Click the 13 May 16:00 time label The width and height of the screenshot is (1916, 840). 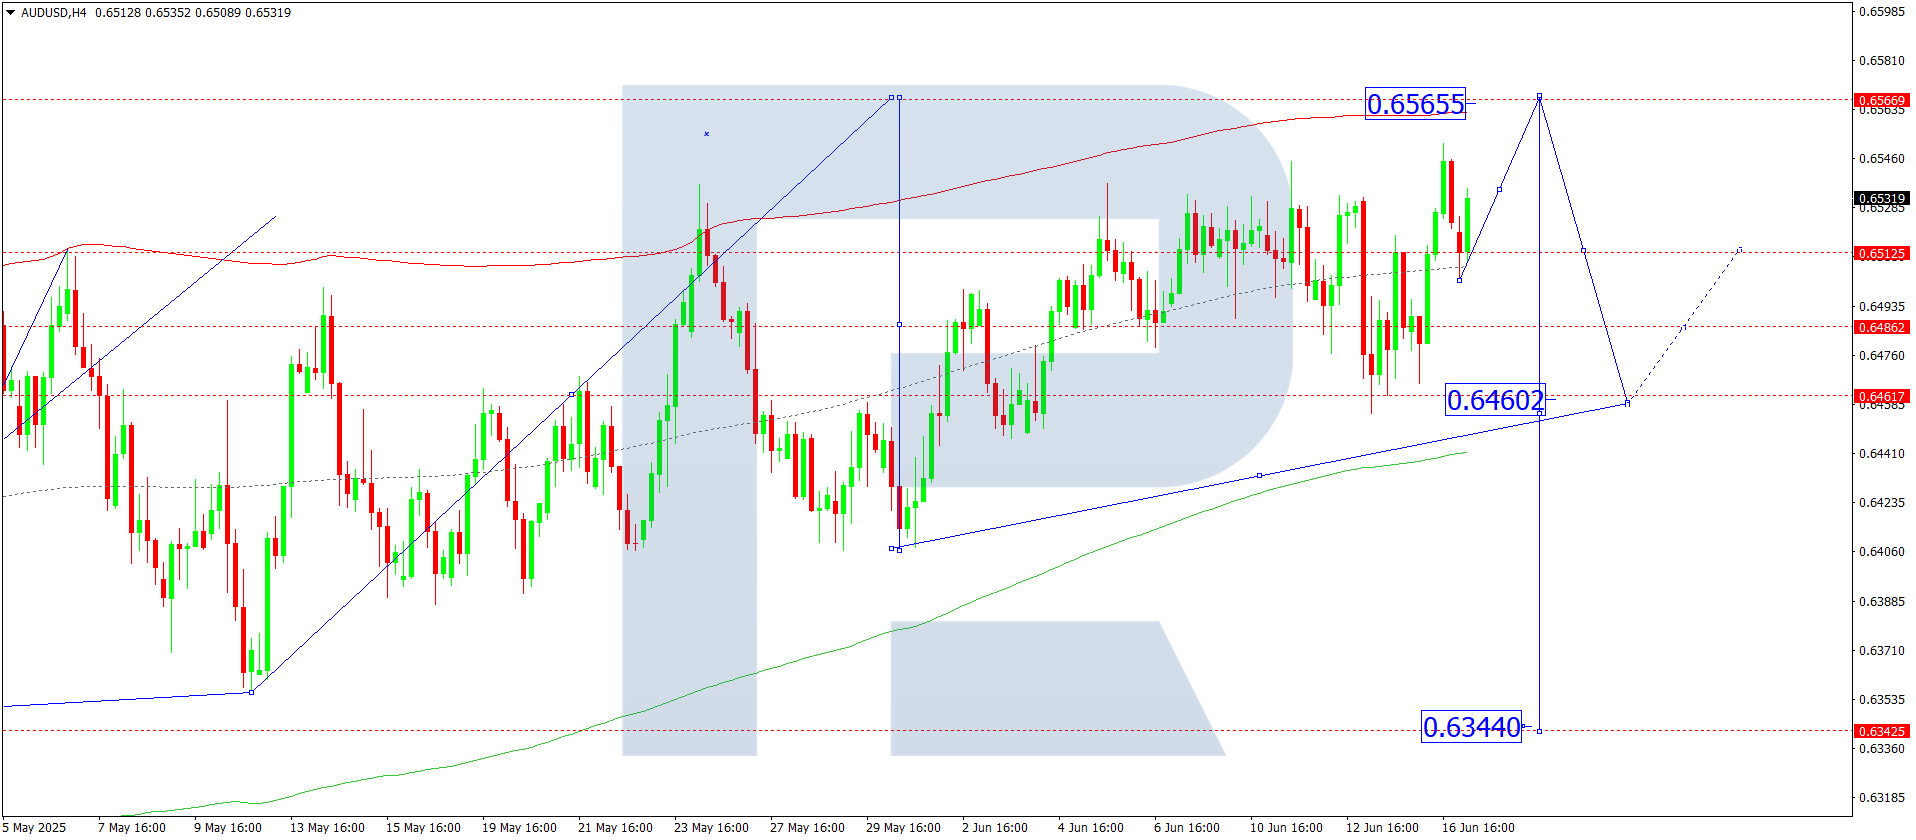[327, 828]
